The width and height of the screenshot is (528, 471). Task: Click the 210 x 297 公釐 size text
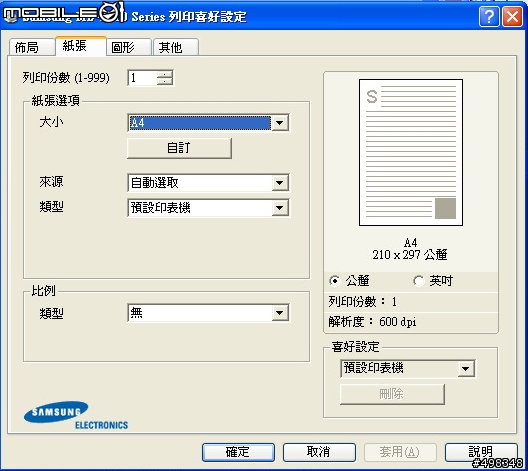410,255
